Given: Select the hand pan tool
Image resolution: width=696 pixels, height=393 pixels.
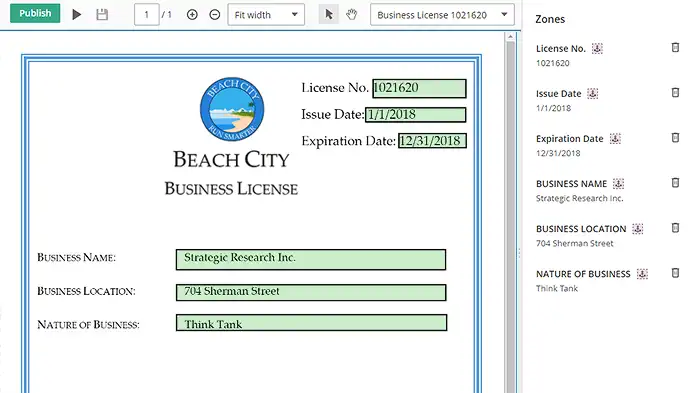Looking at the screenshot, I should click(352, 15).
